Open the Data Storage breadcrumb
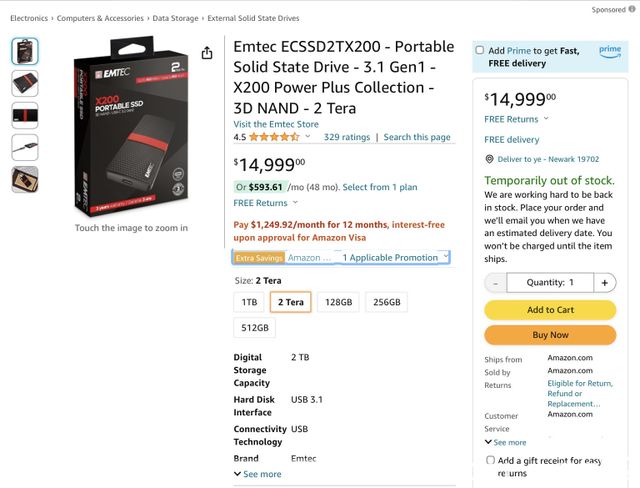This screenshot has height=488, width=640. coord(175,18)
